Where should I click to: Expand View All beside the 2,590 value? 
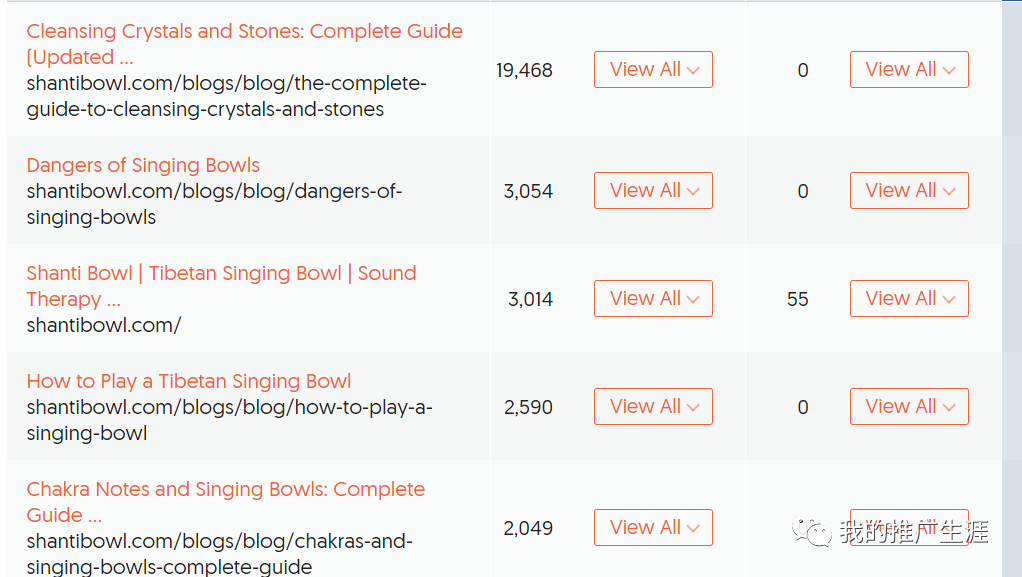click(653, 407)
